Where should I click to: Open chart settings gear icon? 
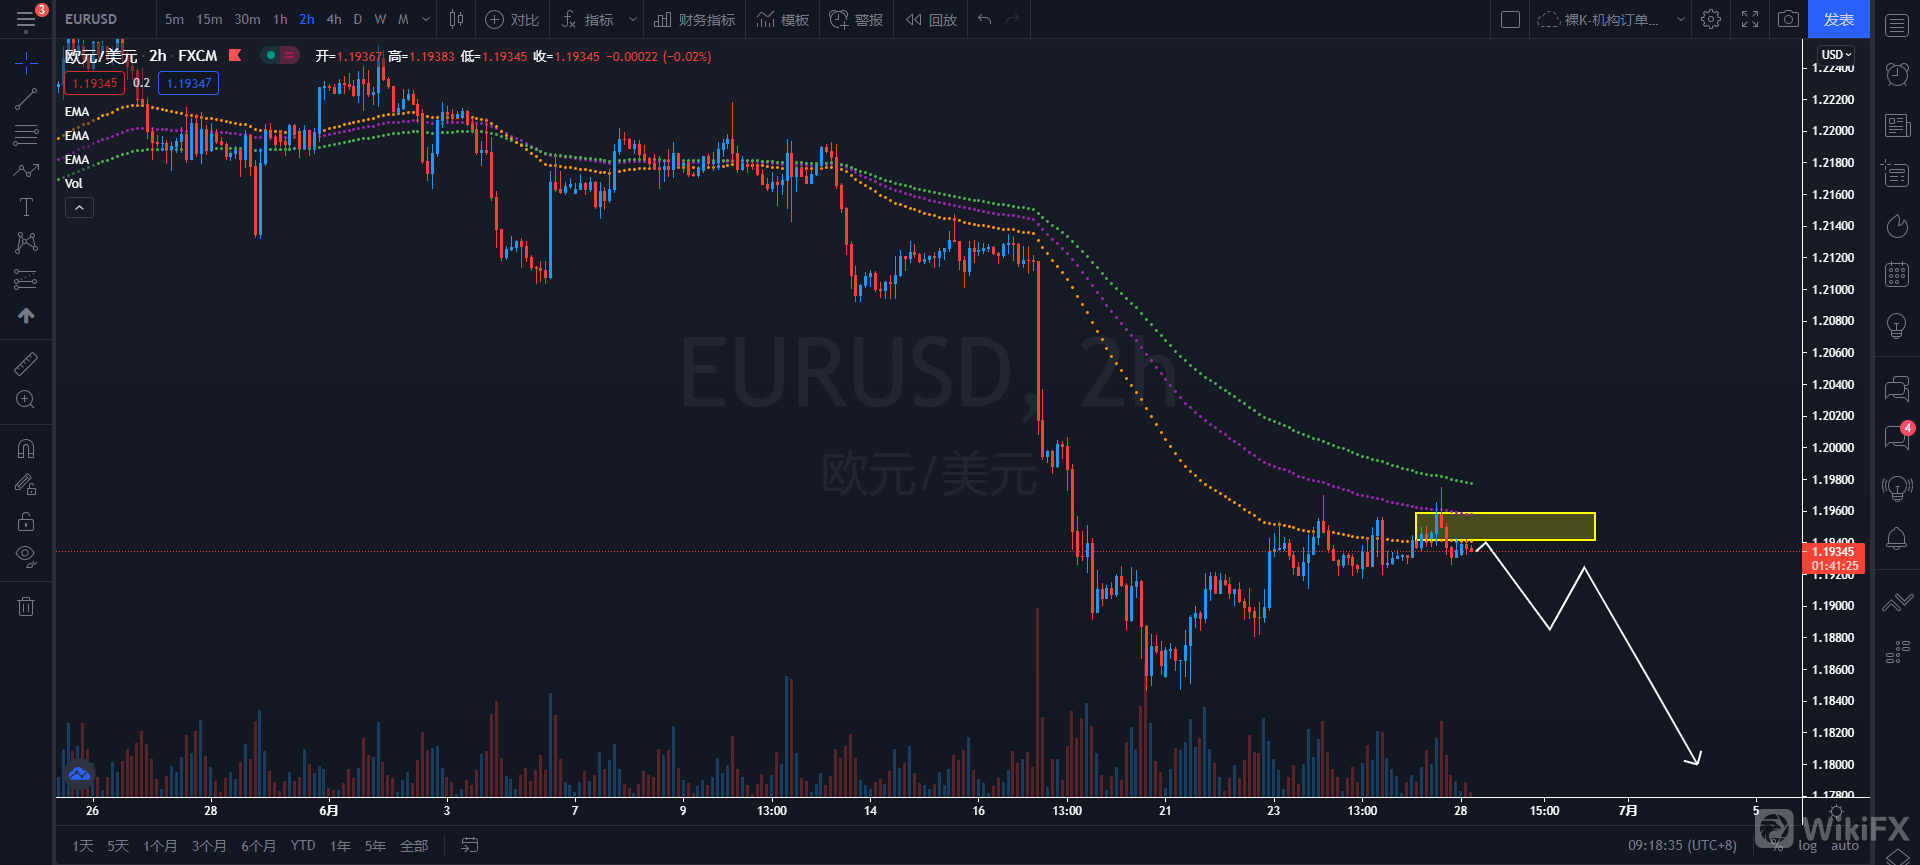point(1711,19)
